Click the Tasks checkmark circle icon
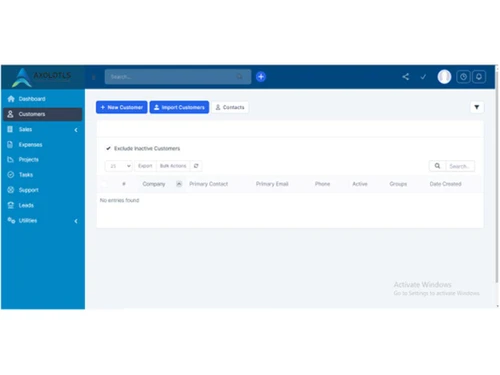The height and width of the screenshot is (375, 500). (11, 175)
